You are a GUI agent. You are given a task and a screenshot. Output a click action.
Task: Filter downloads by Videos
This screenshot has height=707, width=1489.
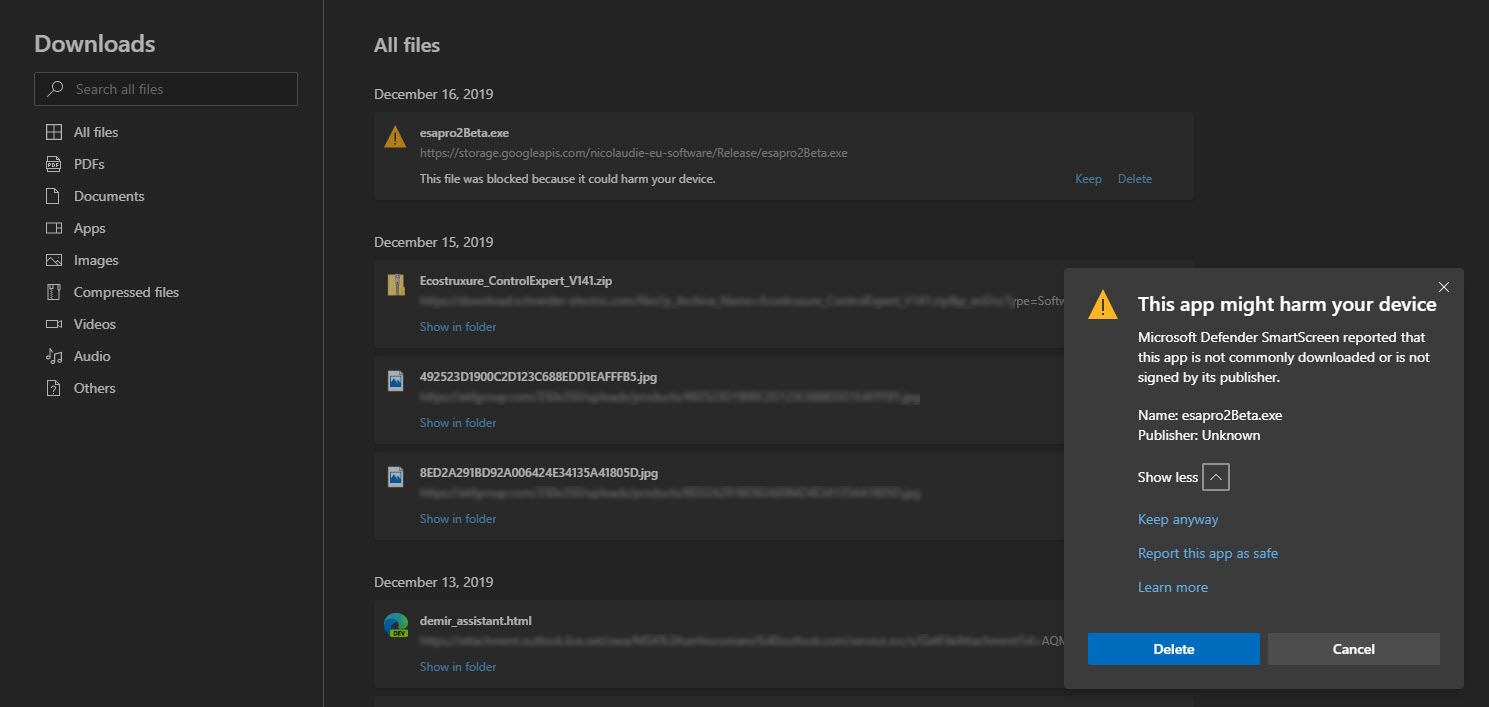tap(95, 324)
